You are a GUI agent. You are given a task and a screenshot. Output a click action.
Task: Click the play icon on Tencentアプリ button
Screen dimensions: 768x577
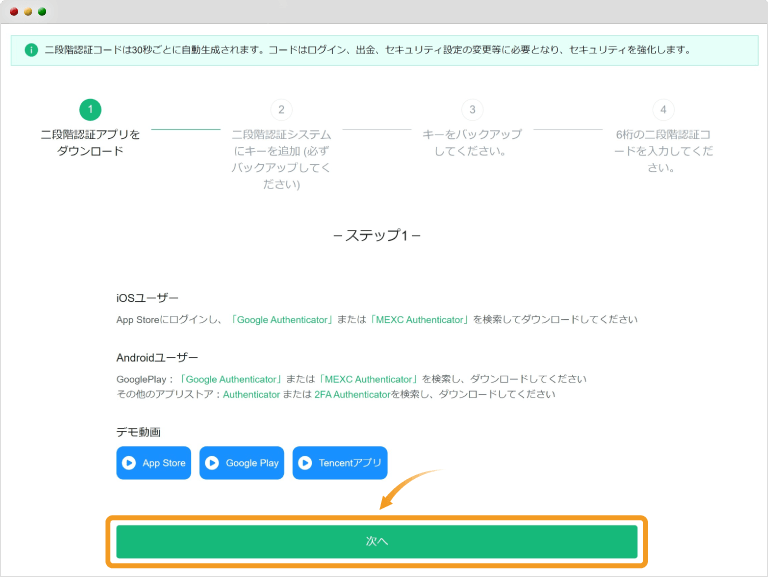click(305, 463)
